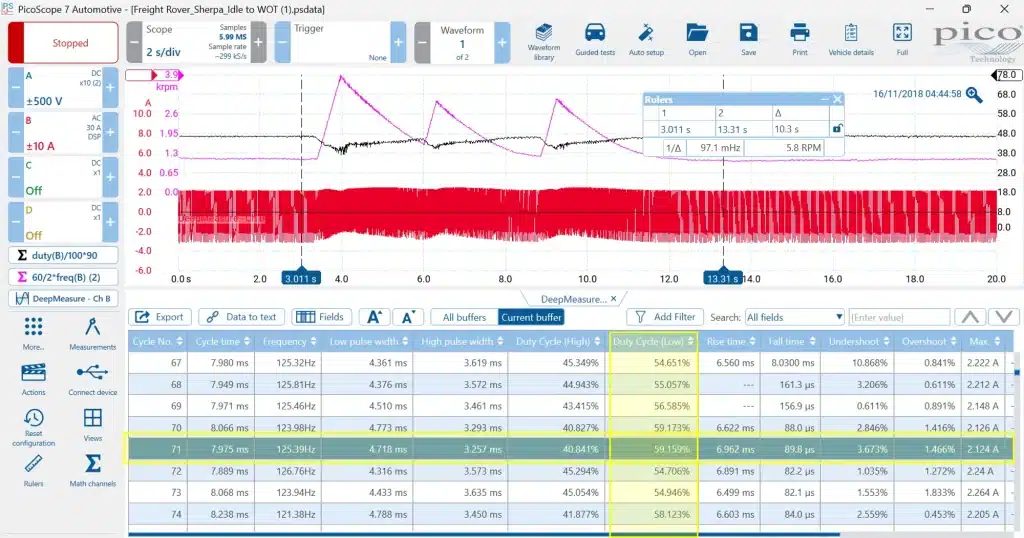1024x538 pixels.
Task: Open DeepMeasure - Ch B item
Action: pyautogui.click(x=63, y=298)
